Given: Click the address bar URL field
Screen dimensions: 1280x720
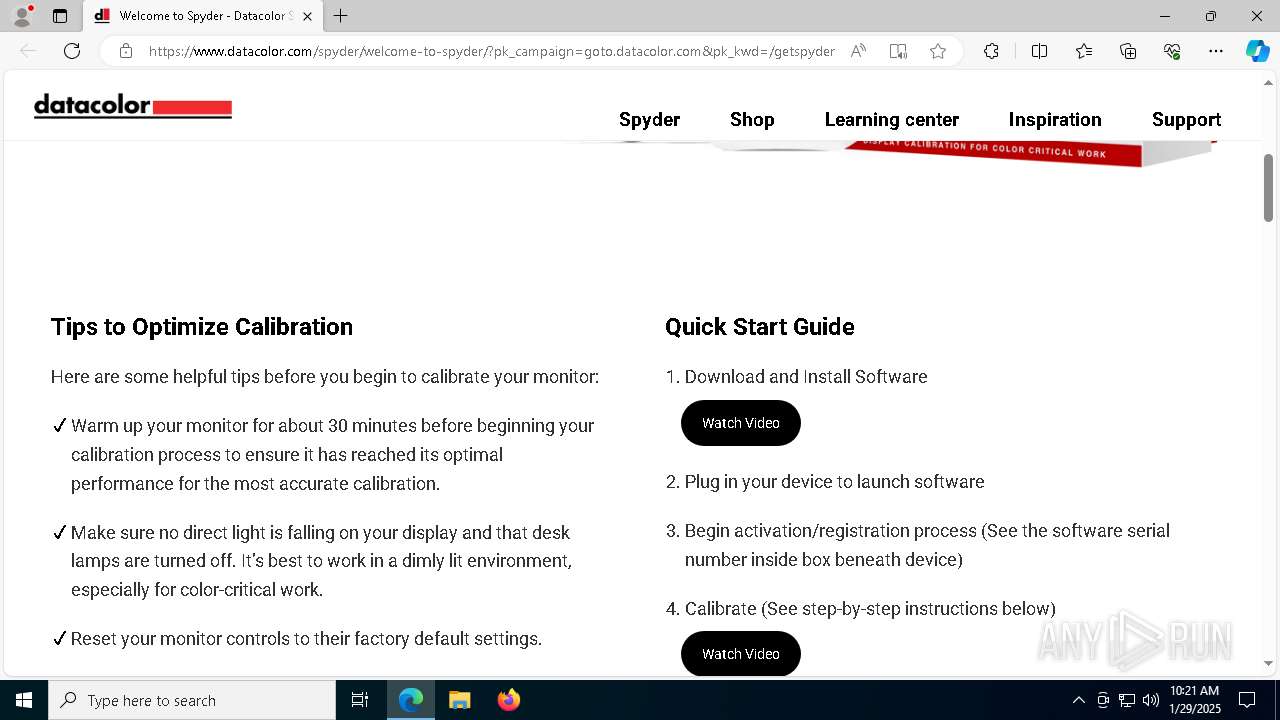Looking at the screenshot, I should (x=491, y=51).
